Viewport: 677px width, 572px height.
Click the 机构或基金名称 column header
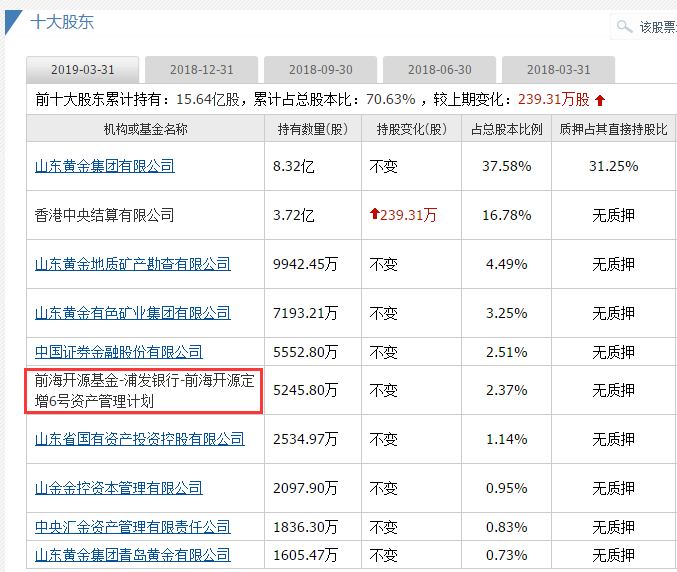[146, 129]
